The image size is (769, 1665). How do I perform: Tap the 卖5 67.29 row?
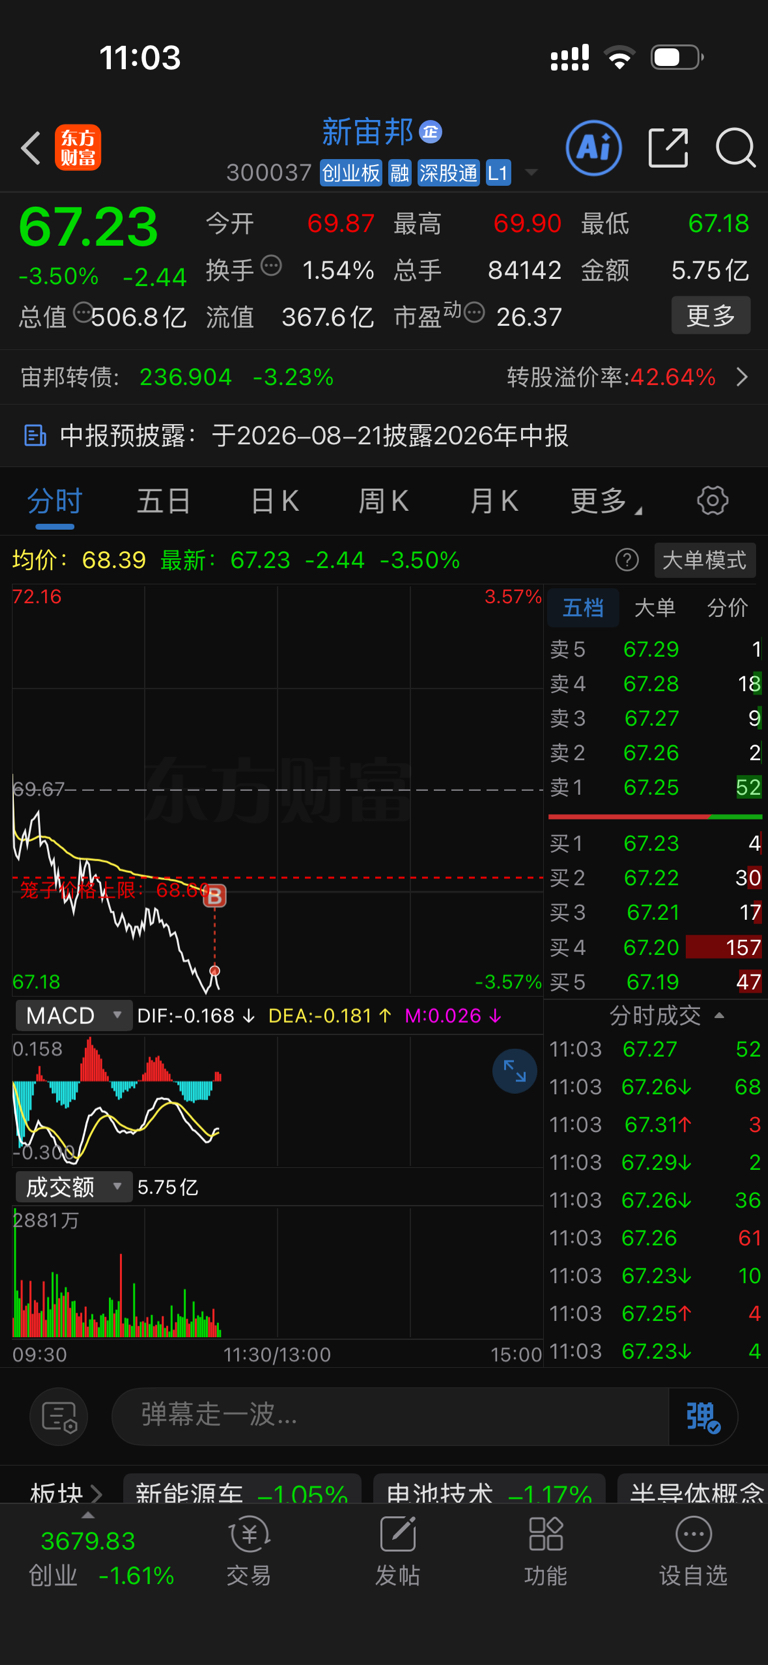click(655, 650)
